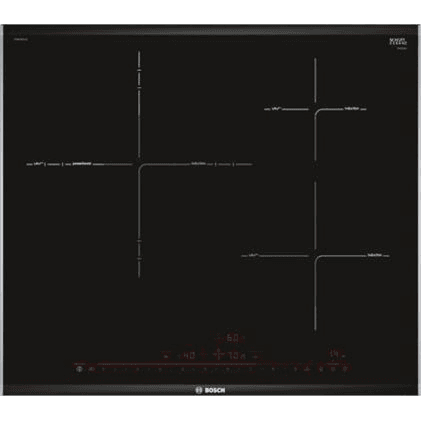Click the powerboost label on large zone
421x421 pixels.
click(82, 164)
